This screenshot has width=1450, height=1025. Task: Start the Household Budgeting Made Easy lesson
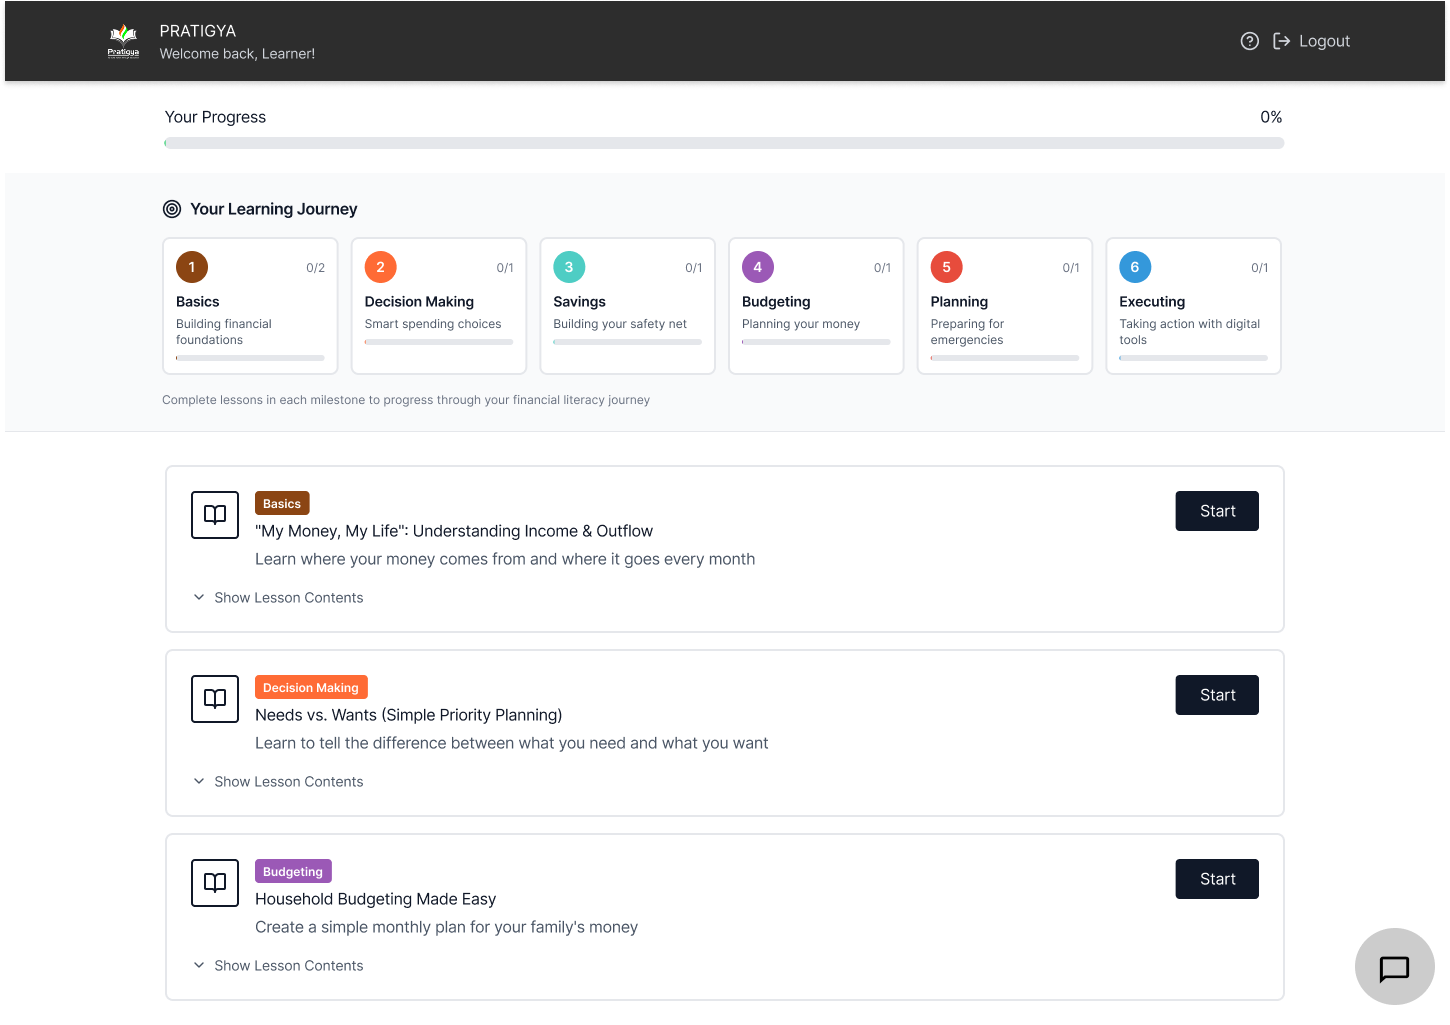click(1217, 879)
